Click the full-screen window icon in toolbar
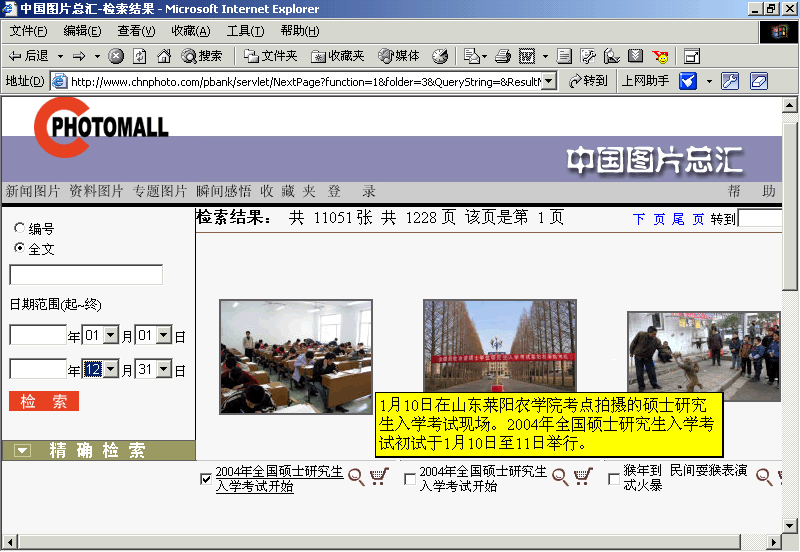 coord(692,56)
